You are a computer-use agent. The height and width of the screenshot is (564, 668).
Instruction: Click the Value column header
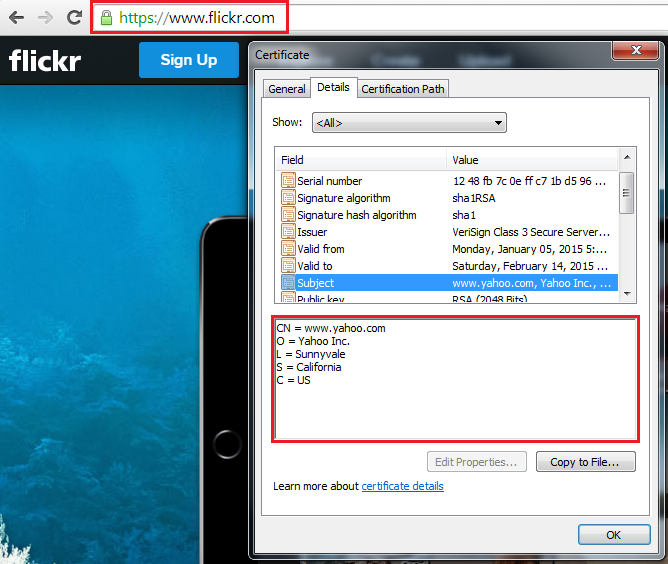coord(532,160)
